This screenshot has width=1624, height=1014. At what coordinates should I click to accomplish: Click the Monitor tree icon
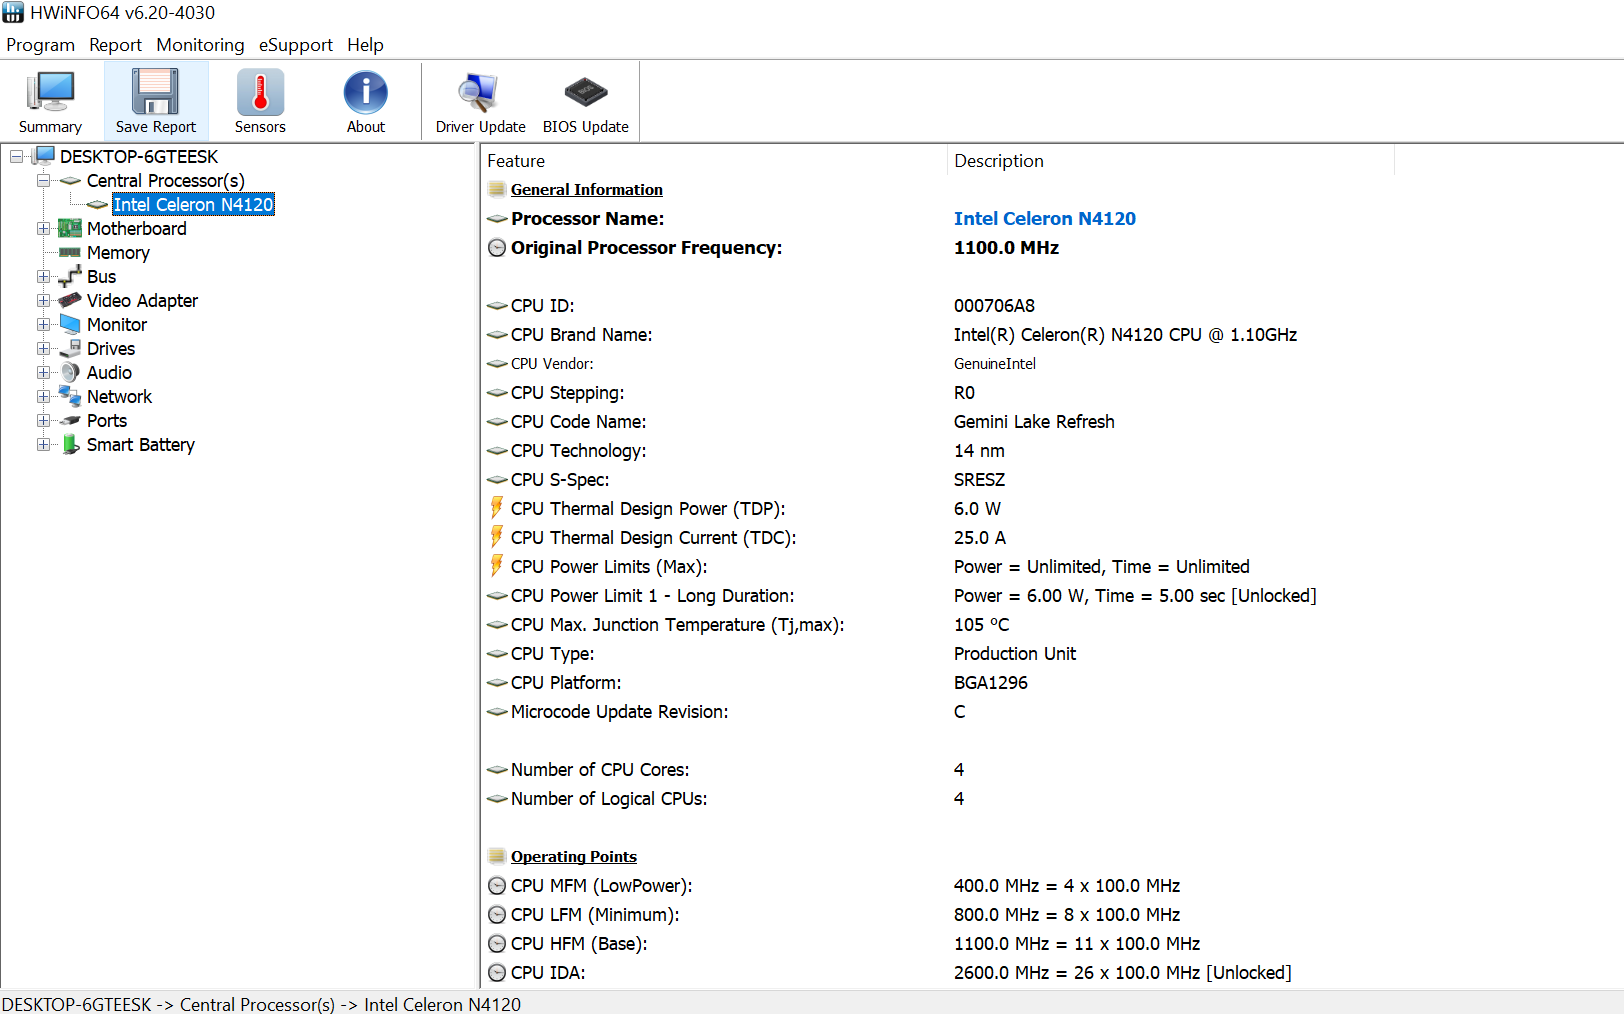pyautogui.click(x=70, y=324)
